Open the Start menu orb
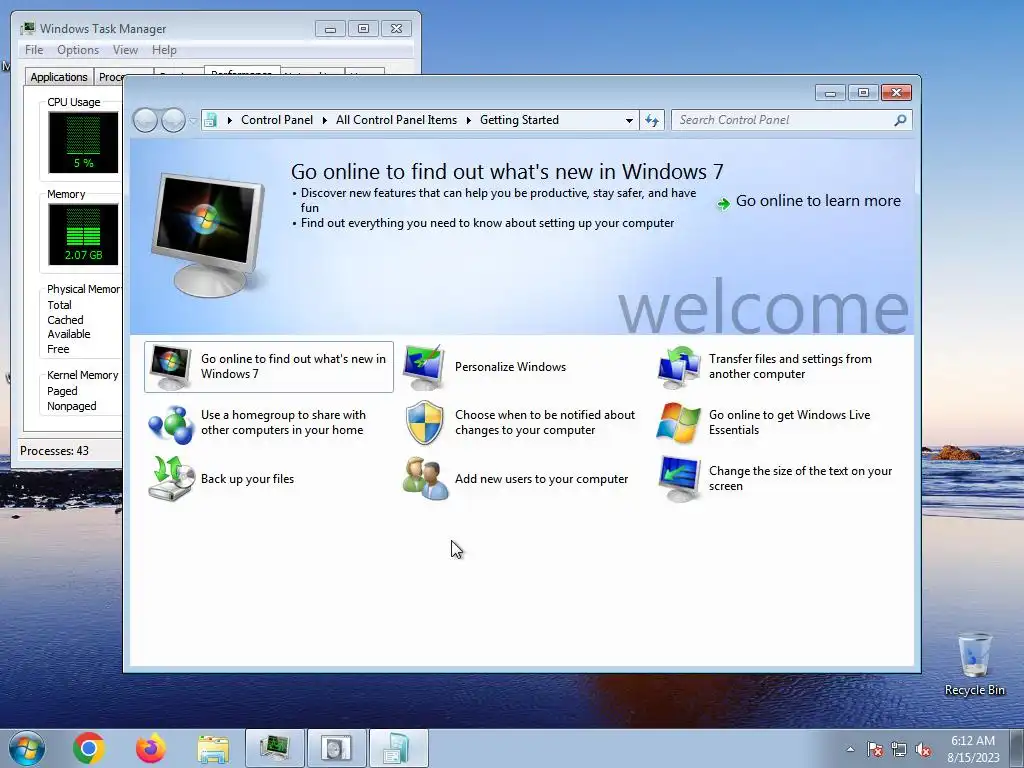Viewport: 1024px width, 768px height. (26, 748)
